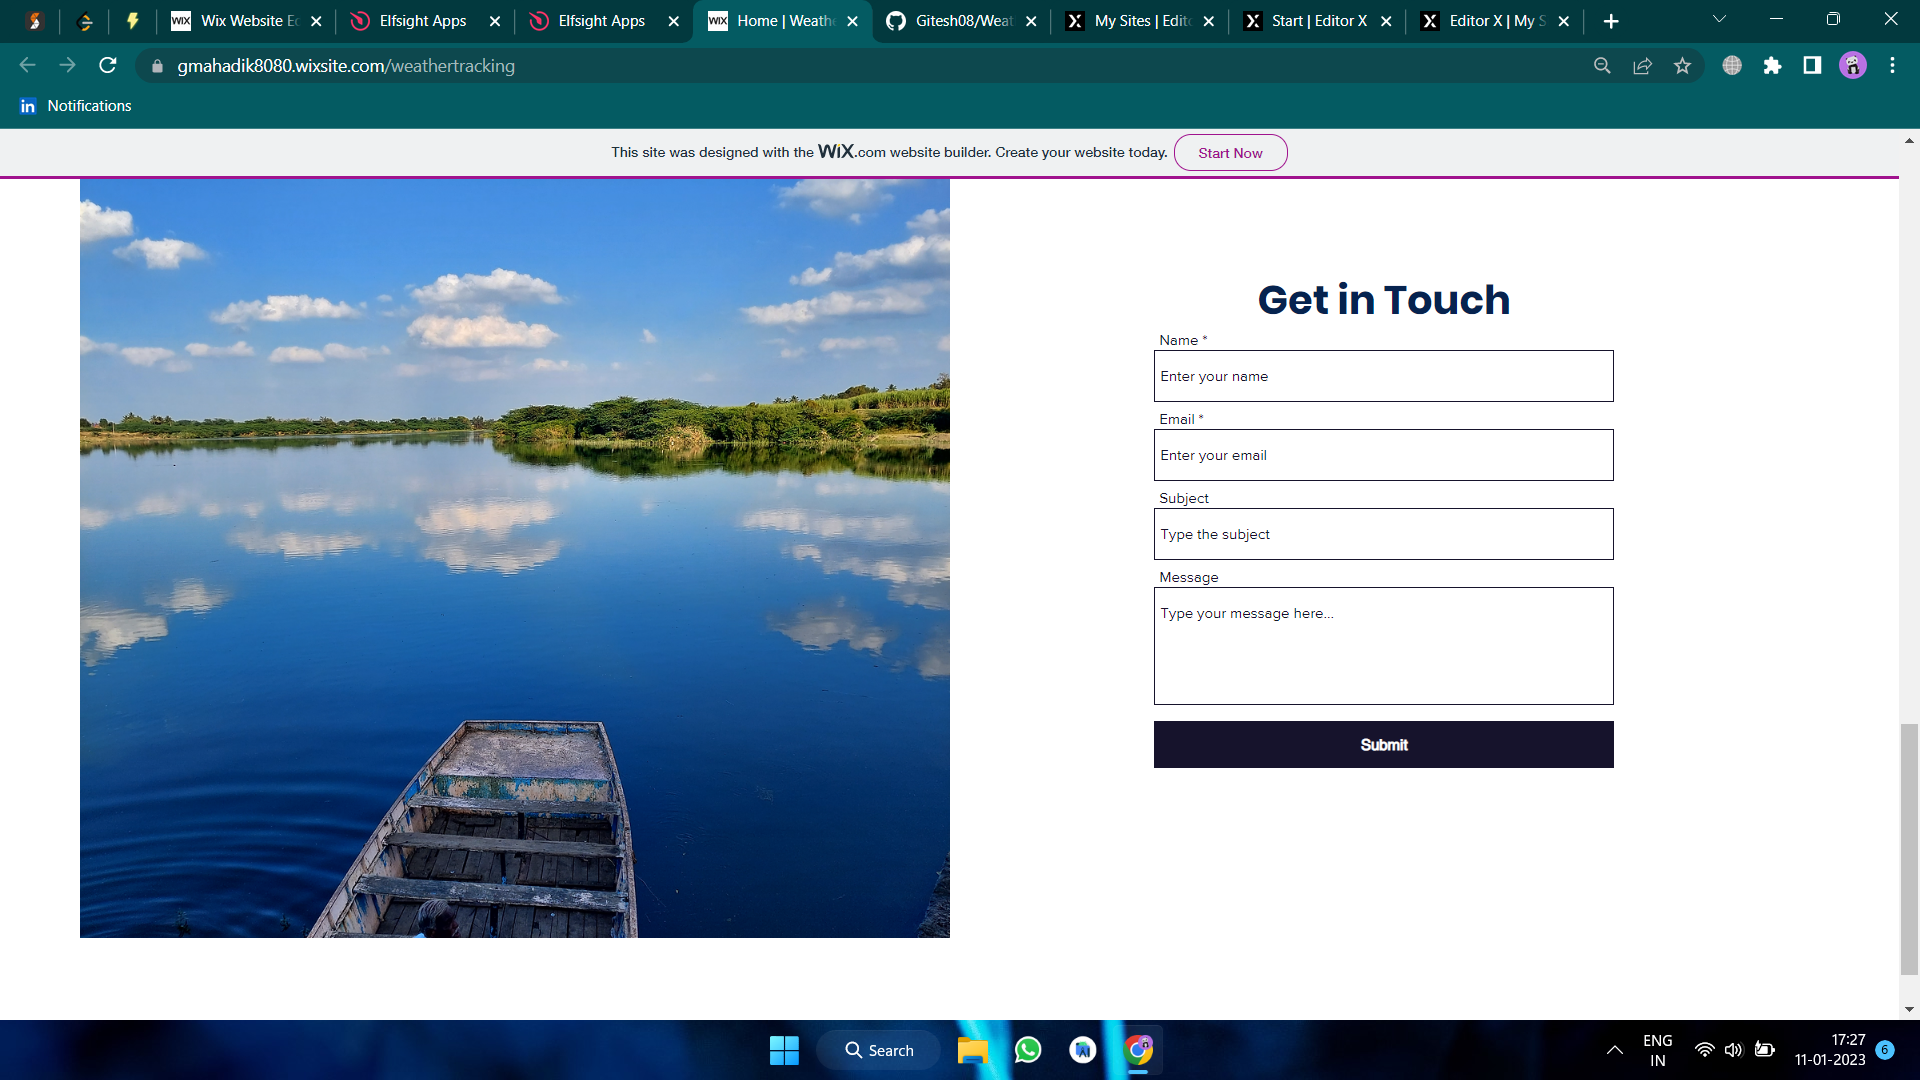Open the LinkedIn Notifications bookmark

coord(76,106)
